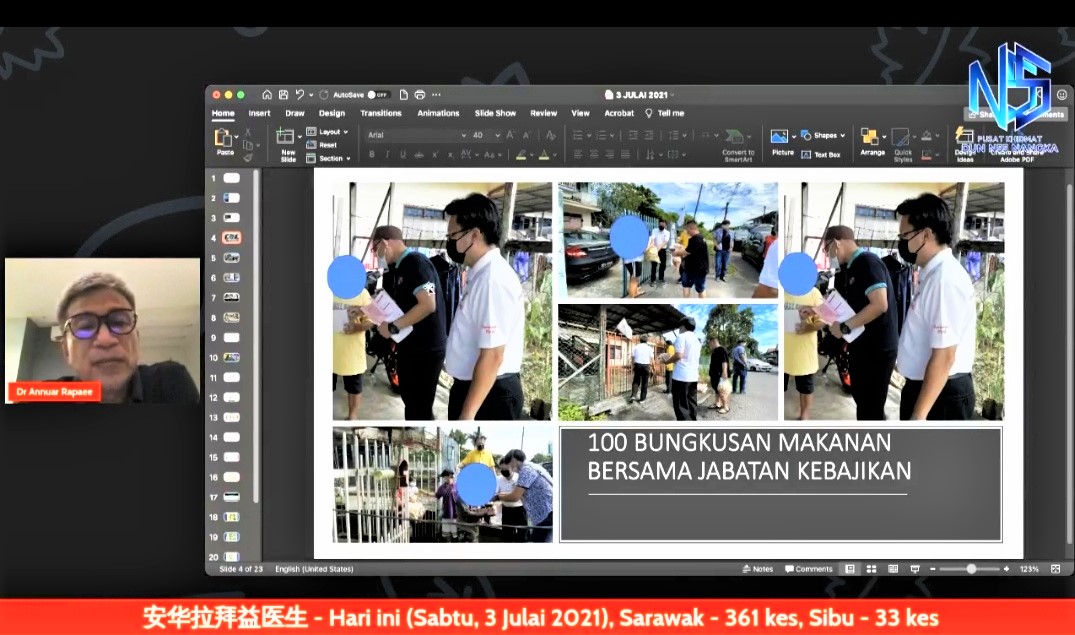Open the Transitions tab
The width and height of the screenshot is (1075, 635).
coord(381,113)
